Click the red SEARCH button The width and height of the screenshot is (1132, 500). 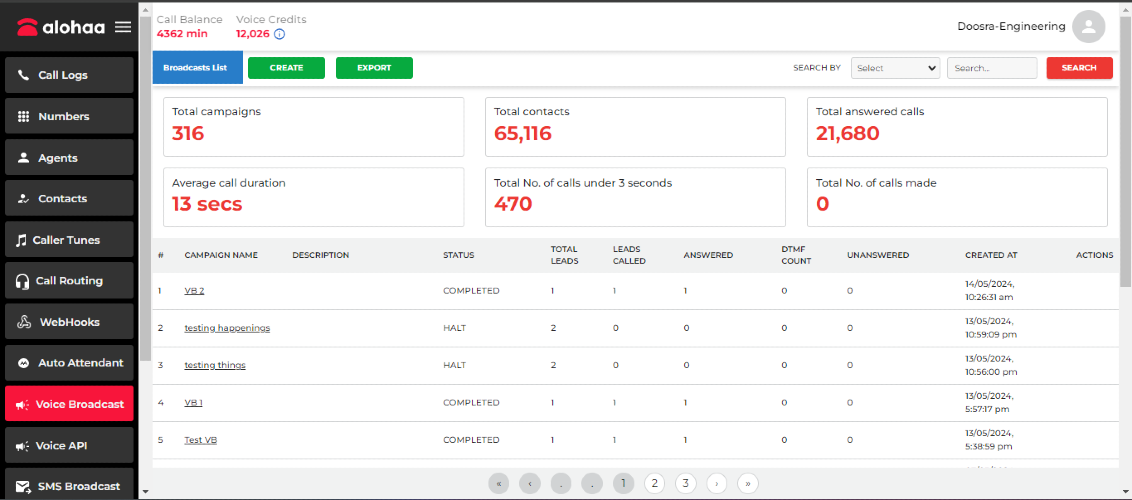(1079, 68)
